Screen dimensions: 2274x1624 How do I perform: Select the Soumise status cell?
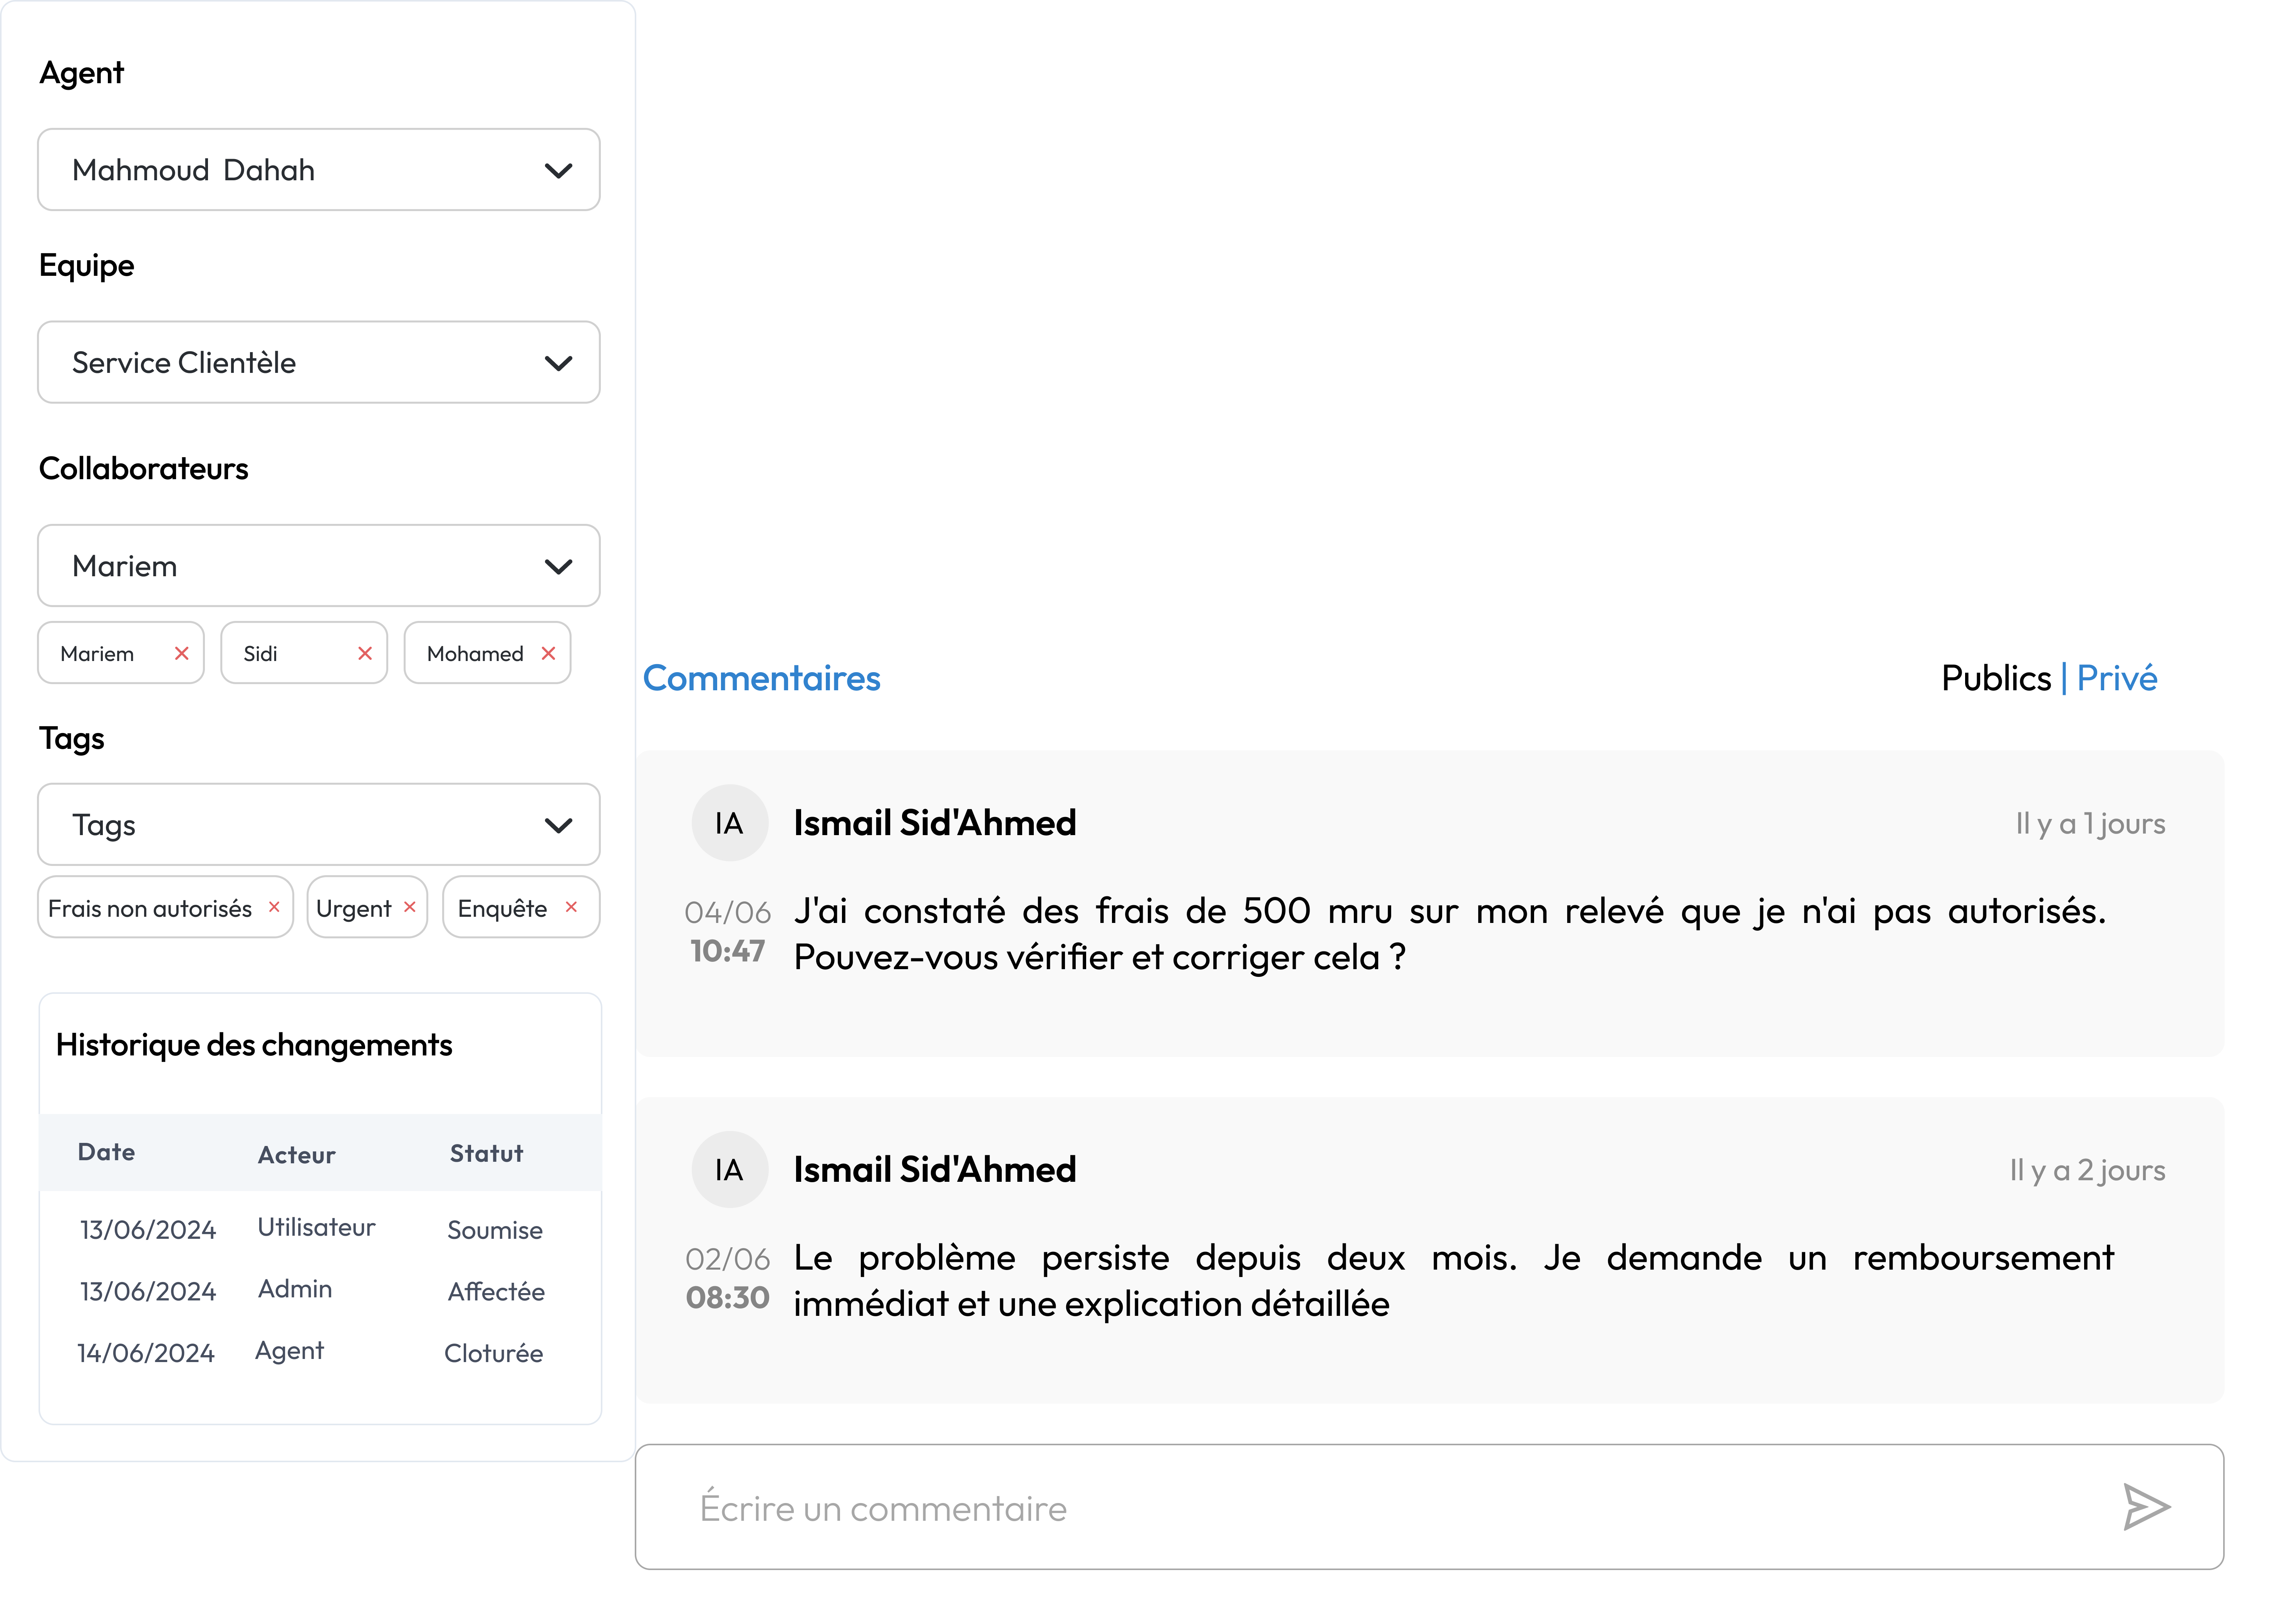494,1230
